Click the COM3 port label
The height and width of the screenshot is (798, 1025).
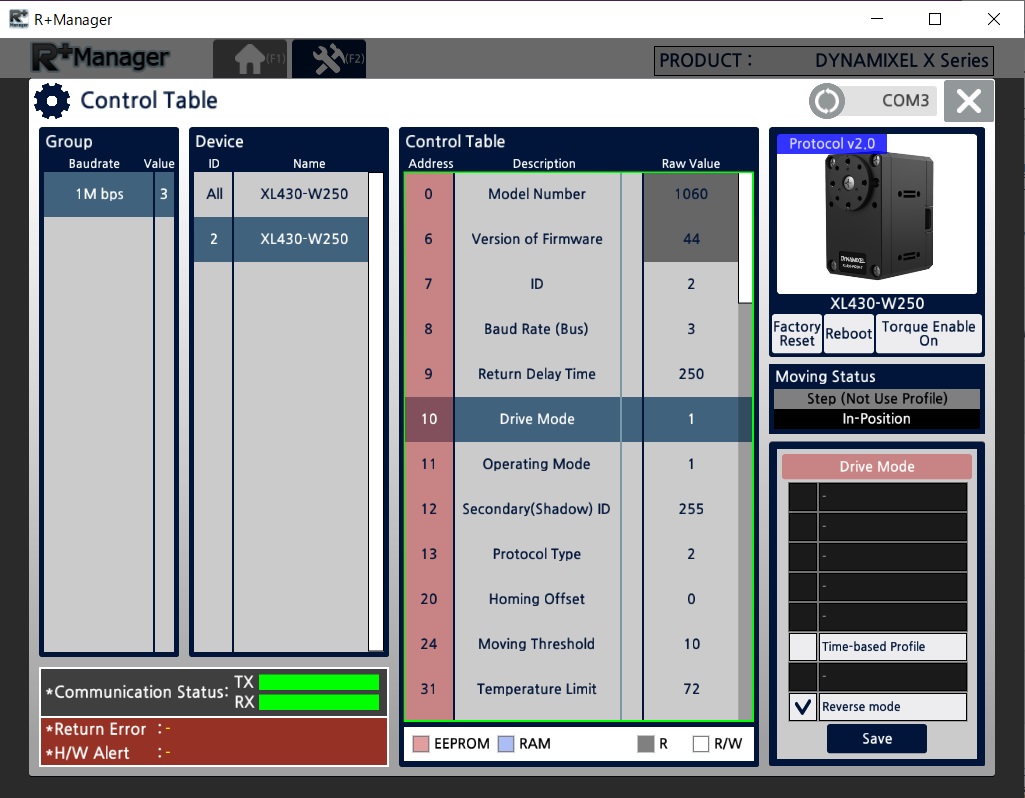pyautogui.click(x=905, y=101)
